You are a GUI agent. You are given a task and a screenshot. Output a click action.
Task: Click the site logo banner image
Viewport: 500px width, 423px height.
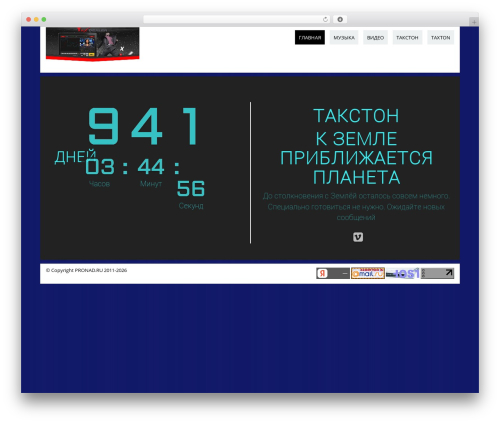point(92,44)
